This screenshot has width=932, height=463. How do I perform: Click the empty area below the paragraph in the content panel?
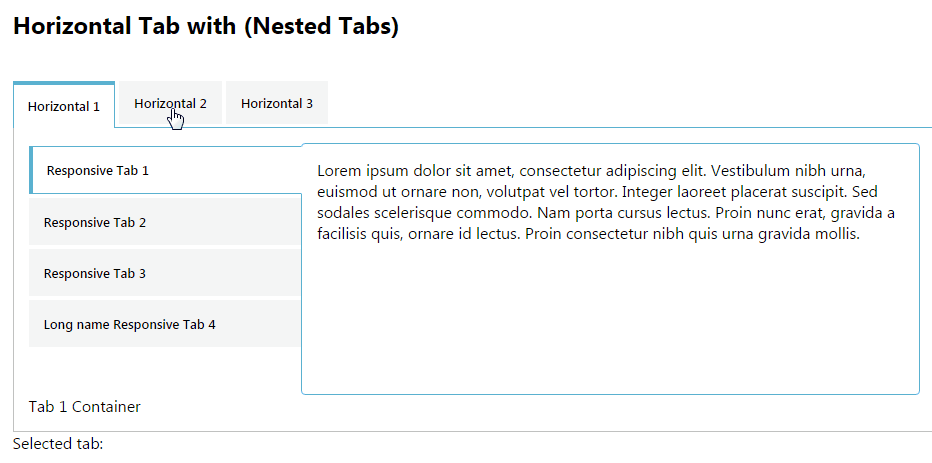[x=610, y=318]
